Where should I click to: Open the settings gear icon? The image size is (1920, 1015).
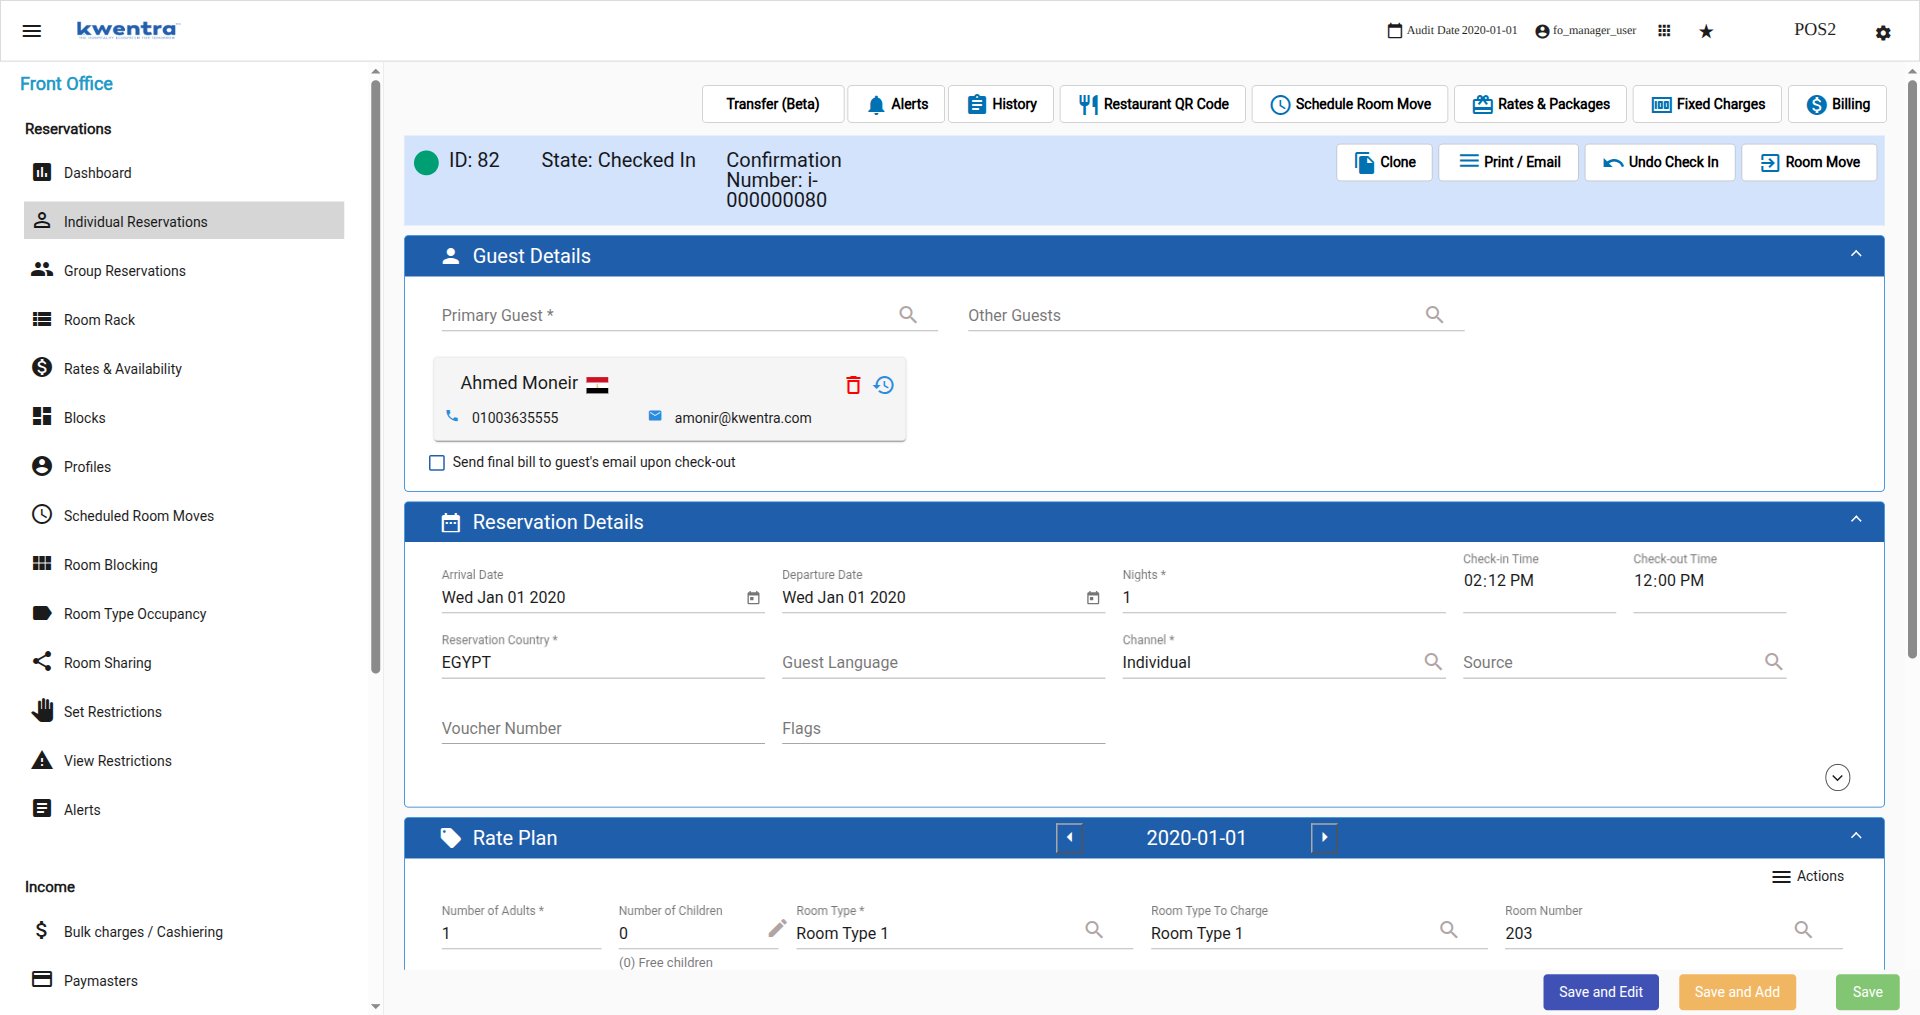pyautogui.click(x=1883, y=33)
